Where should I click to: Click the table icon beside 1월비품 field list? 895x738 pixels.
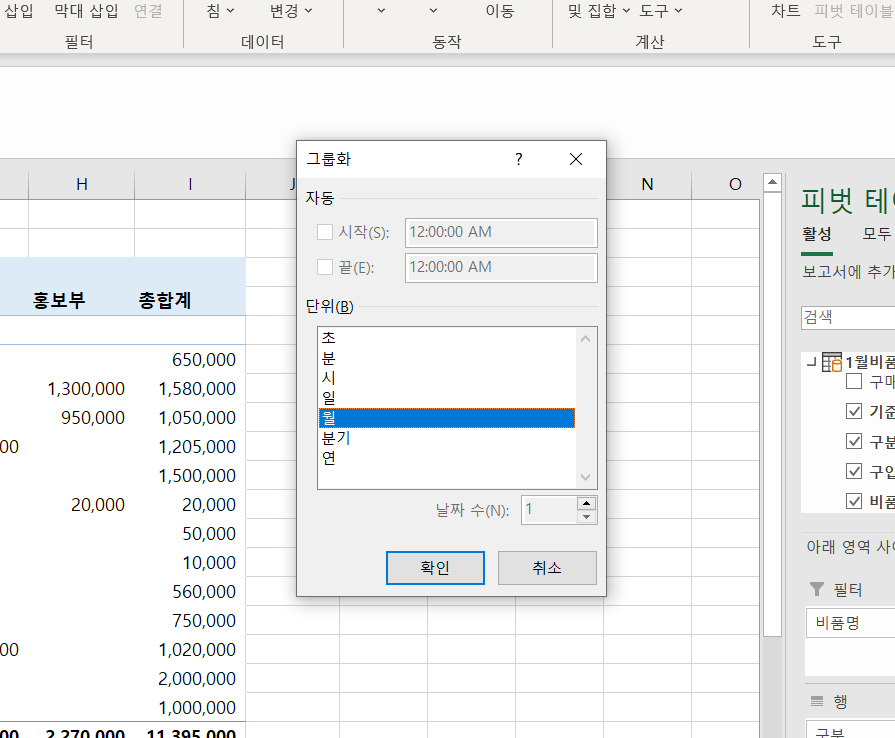(x=832, y=362)
